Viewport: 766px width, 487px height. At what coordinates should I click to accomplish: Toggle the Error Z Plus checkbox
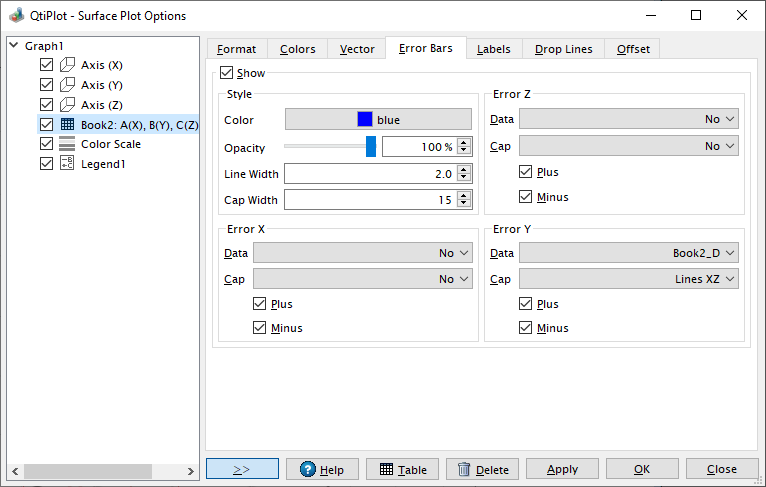point(526,172)
